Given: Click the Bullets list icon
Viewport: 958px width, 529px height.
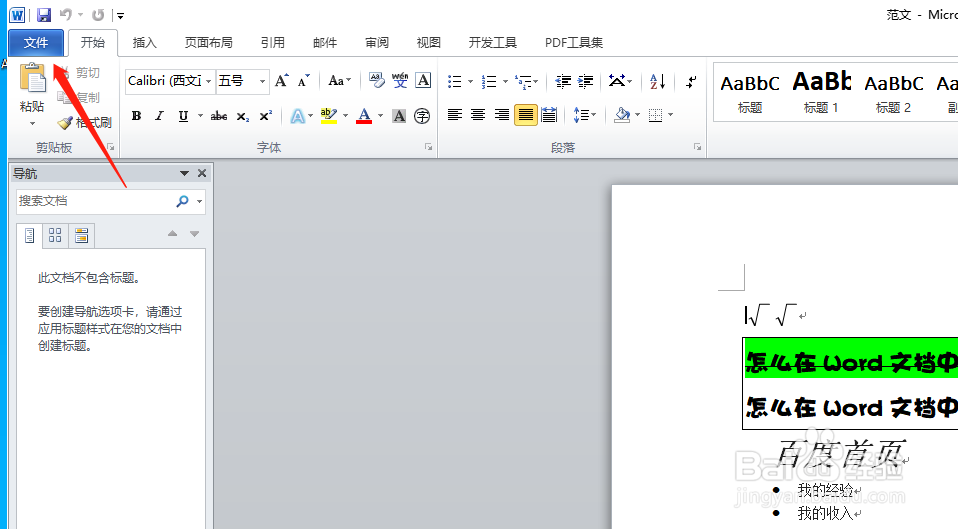Looking at the screenshot, I should click(455, 81).
